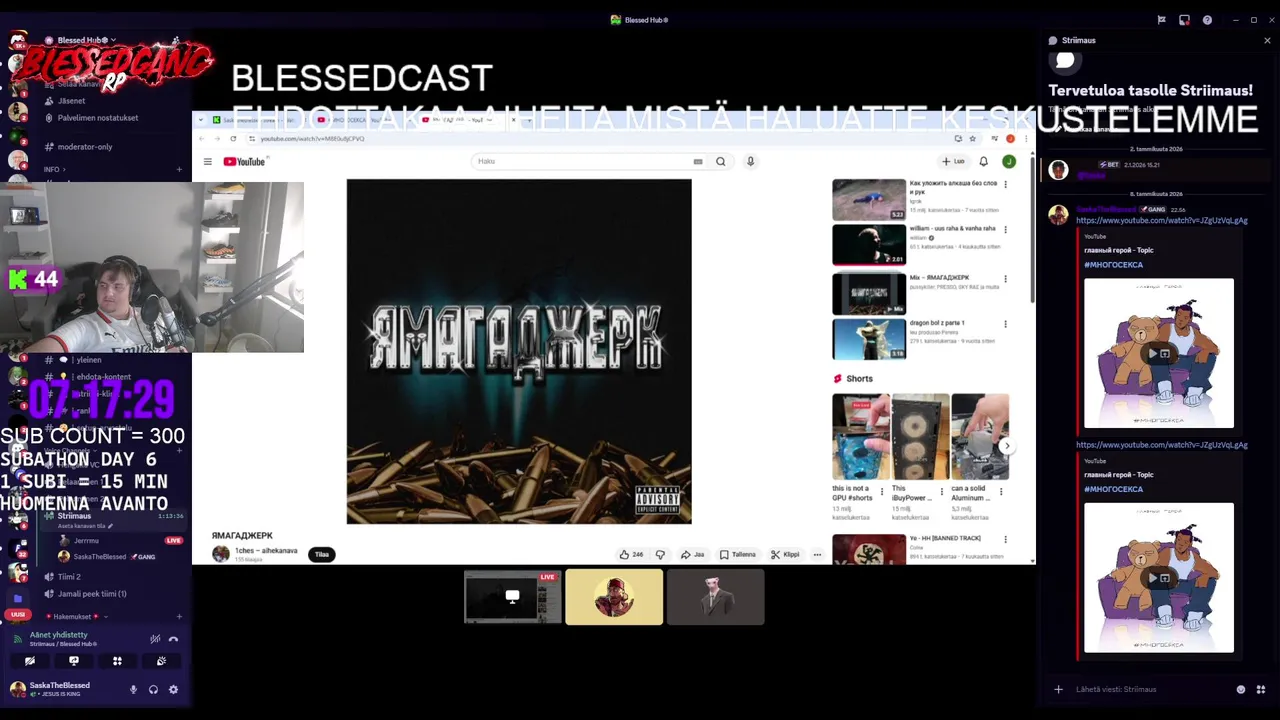Open Palvelimen nostatukset in sidebar
The height and width of the screenshot is (720, 1280).
(98, 118)
